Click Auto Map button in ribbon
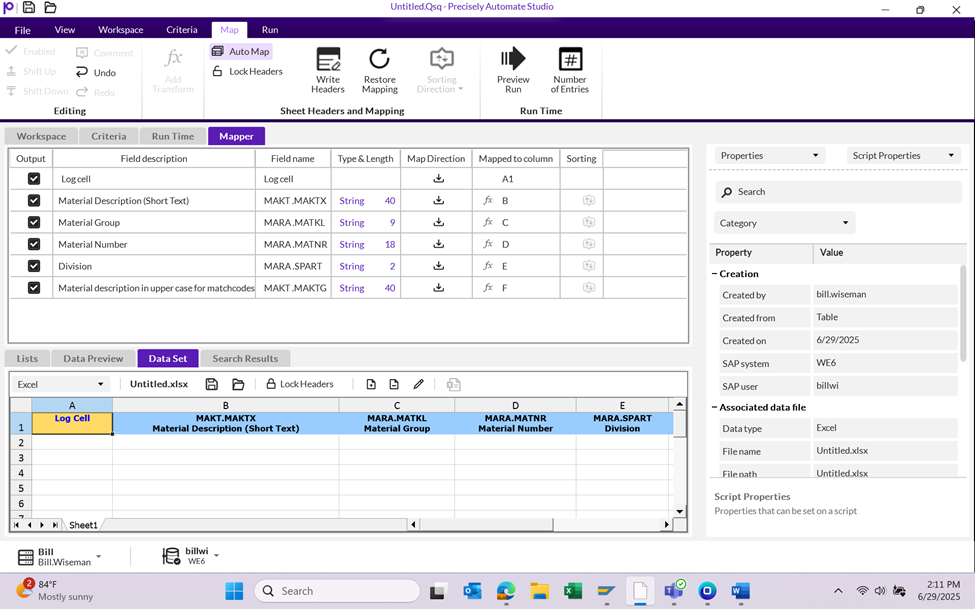The width and height of the screenshot is (975, 609). 240,51
